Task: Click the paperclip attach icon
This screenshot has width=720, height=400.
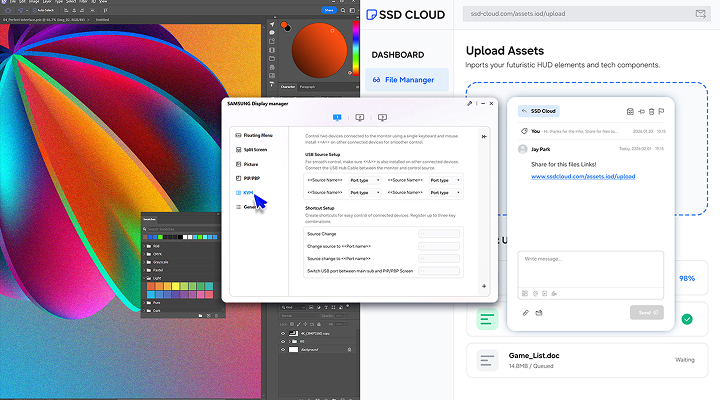Action: [x=525, y=313]
